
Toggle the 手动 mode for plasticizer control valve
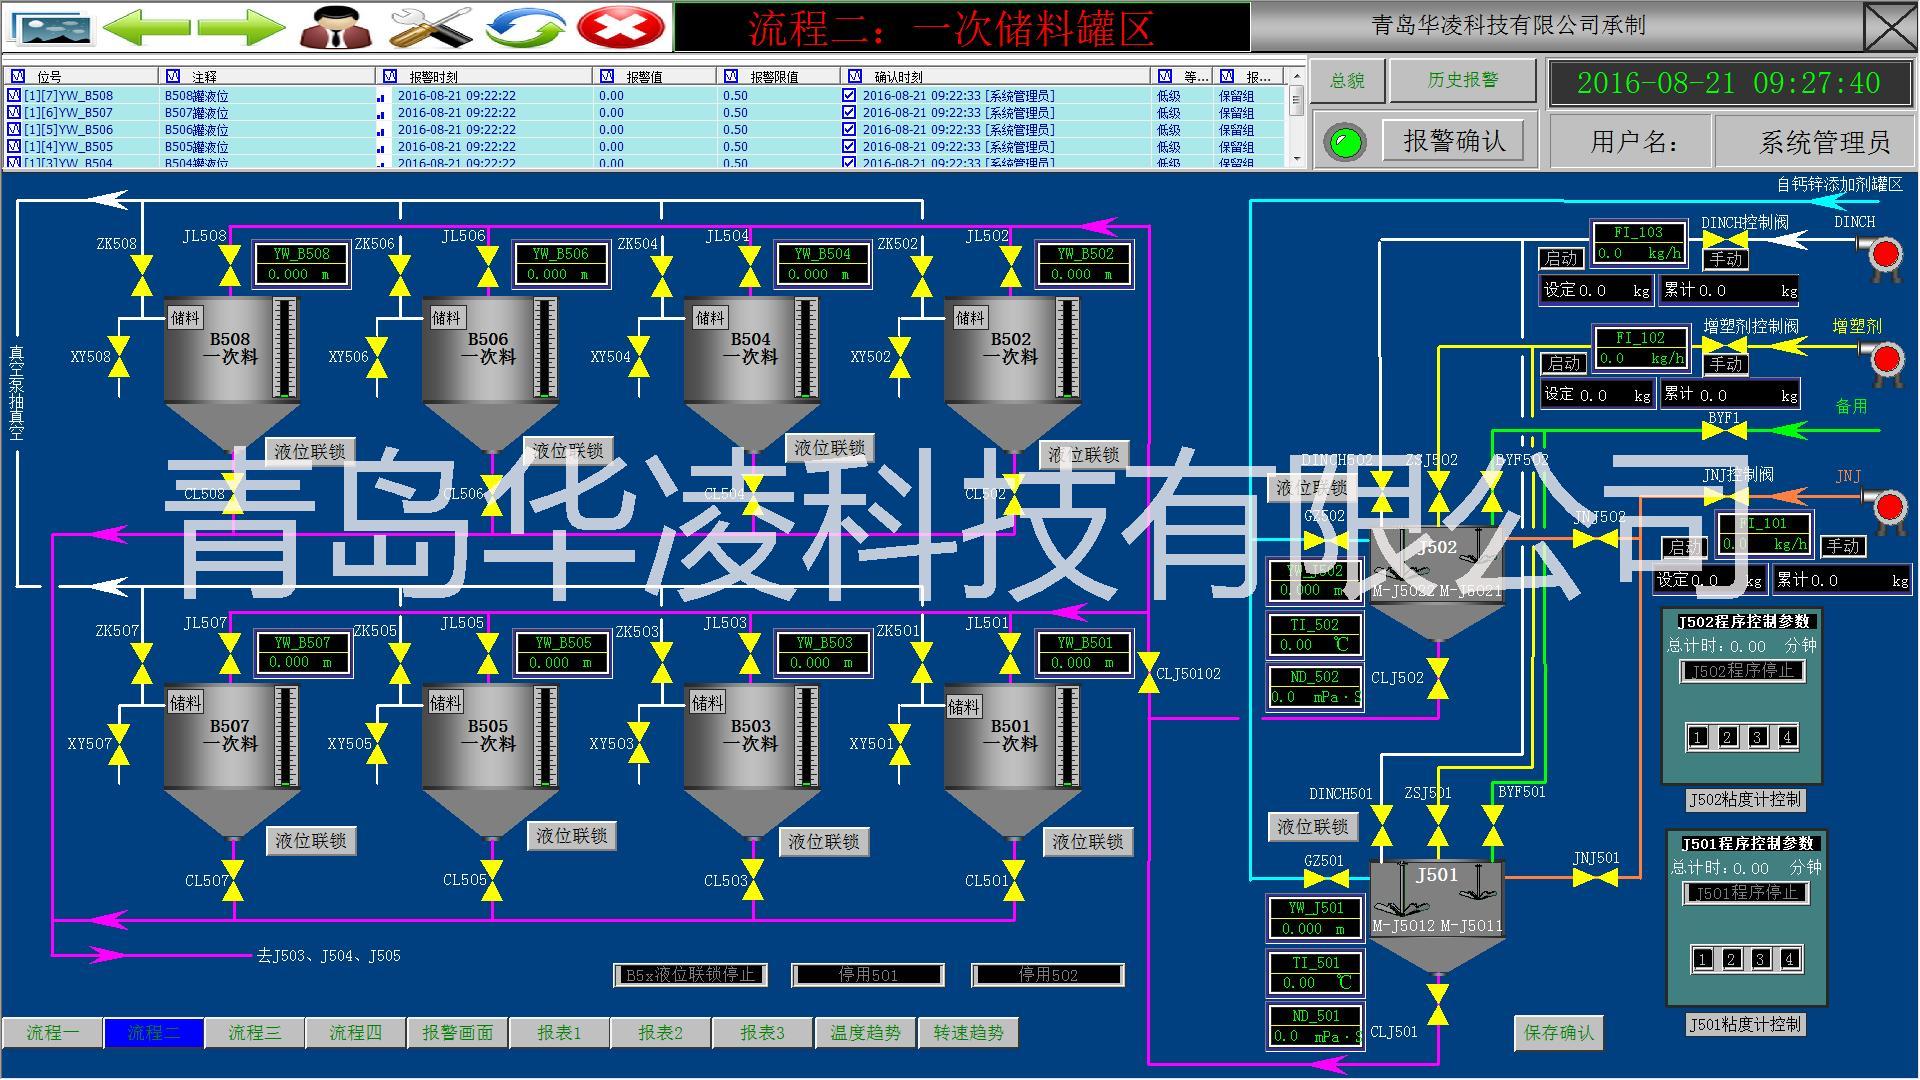coord(1725,364)
